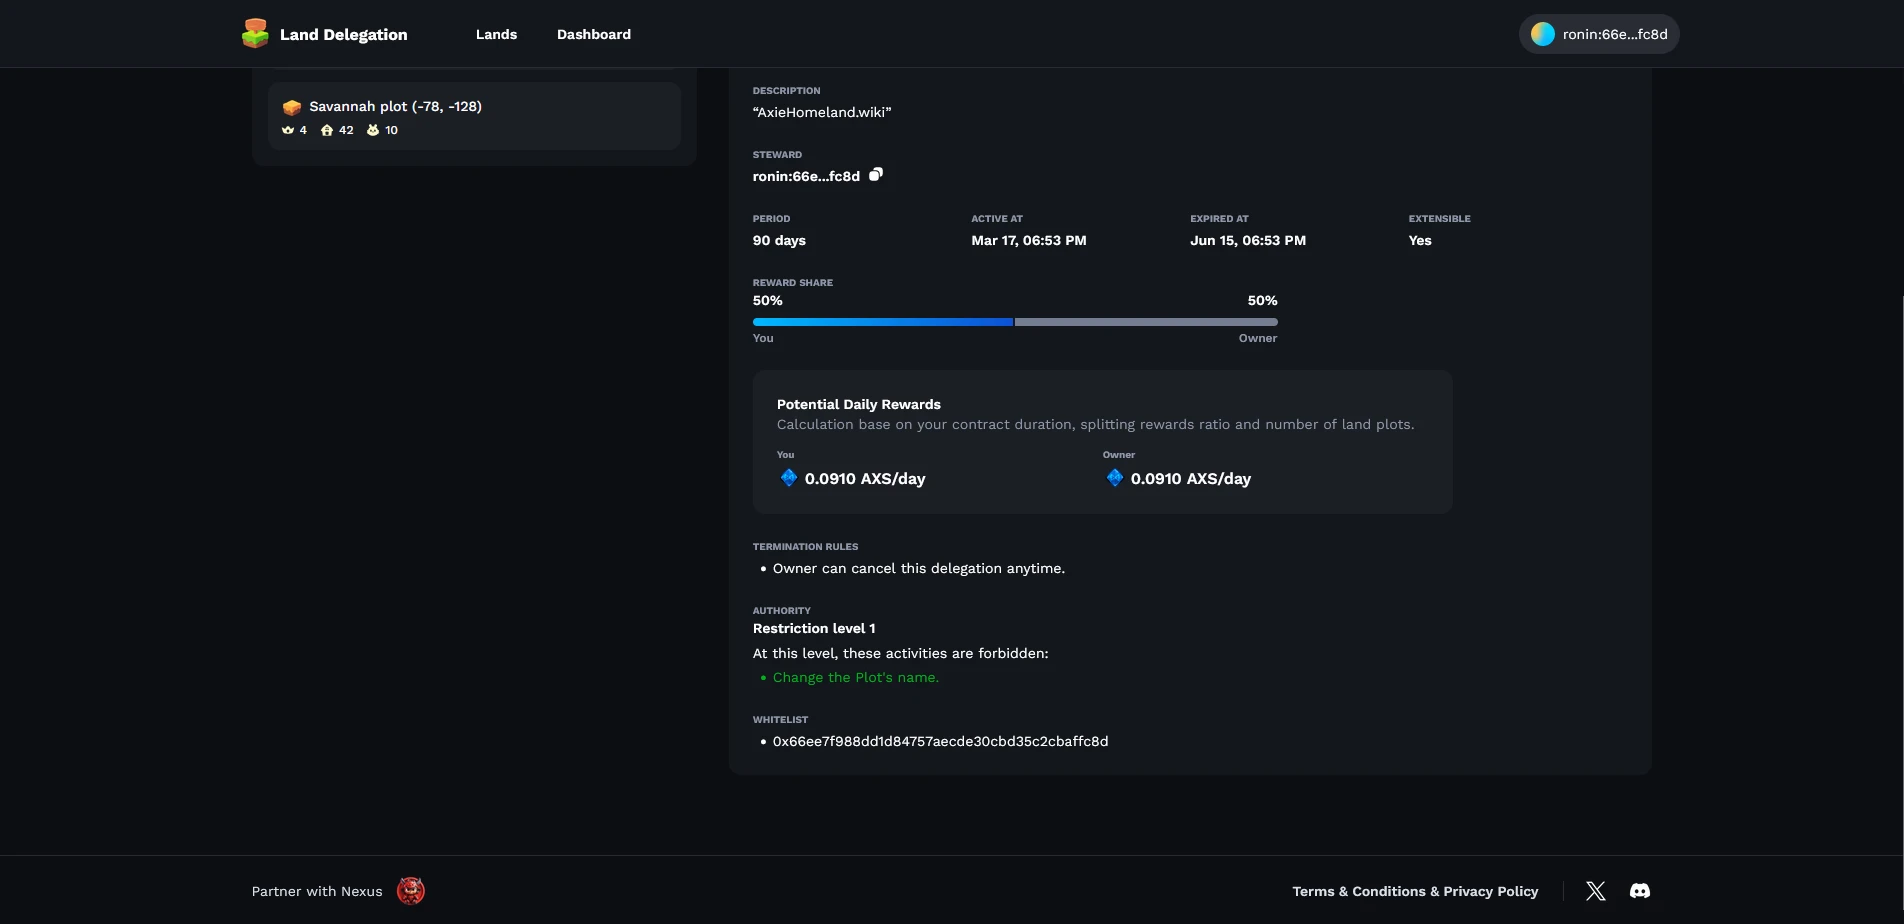Open the Discord community link
The height and width of the screenshot is (924, 1904).
pyautogui.click(x=1639, y=891)
